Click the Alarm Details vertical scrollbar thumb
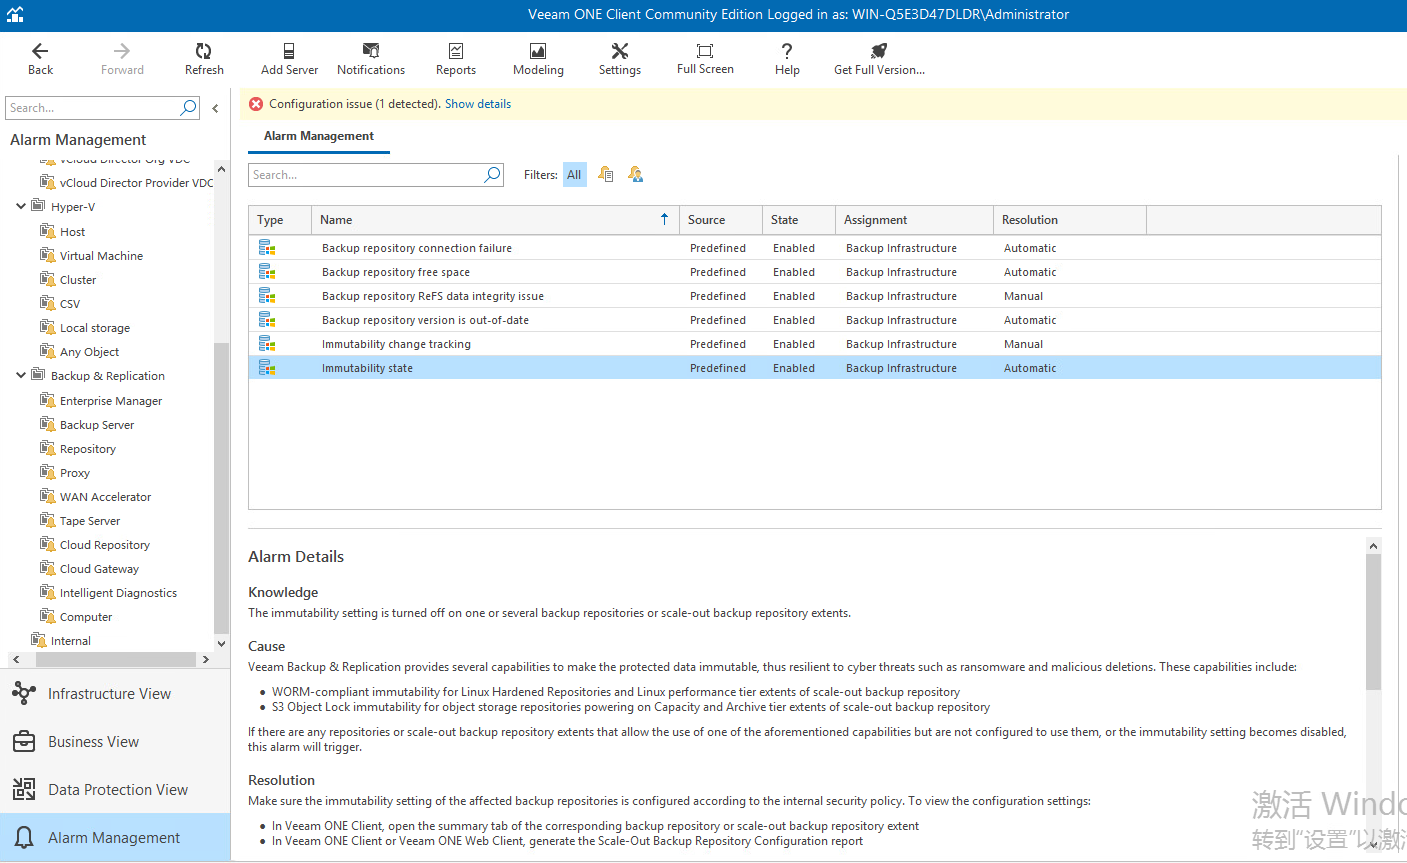Viewport: 1407px width, 863px height. (1373, 621)
